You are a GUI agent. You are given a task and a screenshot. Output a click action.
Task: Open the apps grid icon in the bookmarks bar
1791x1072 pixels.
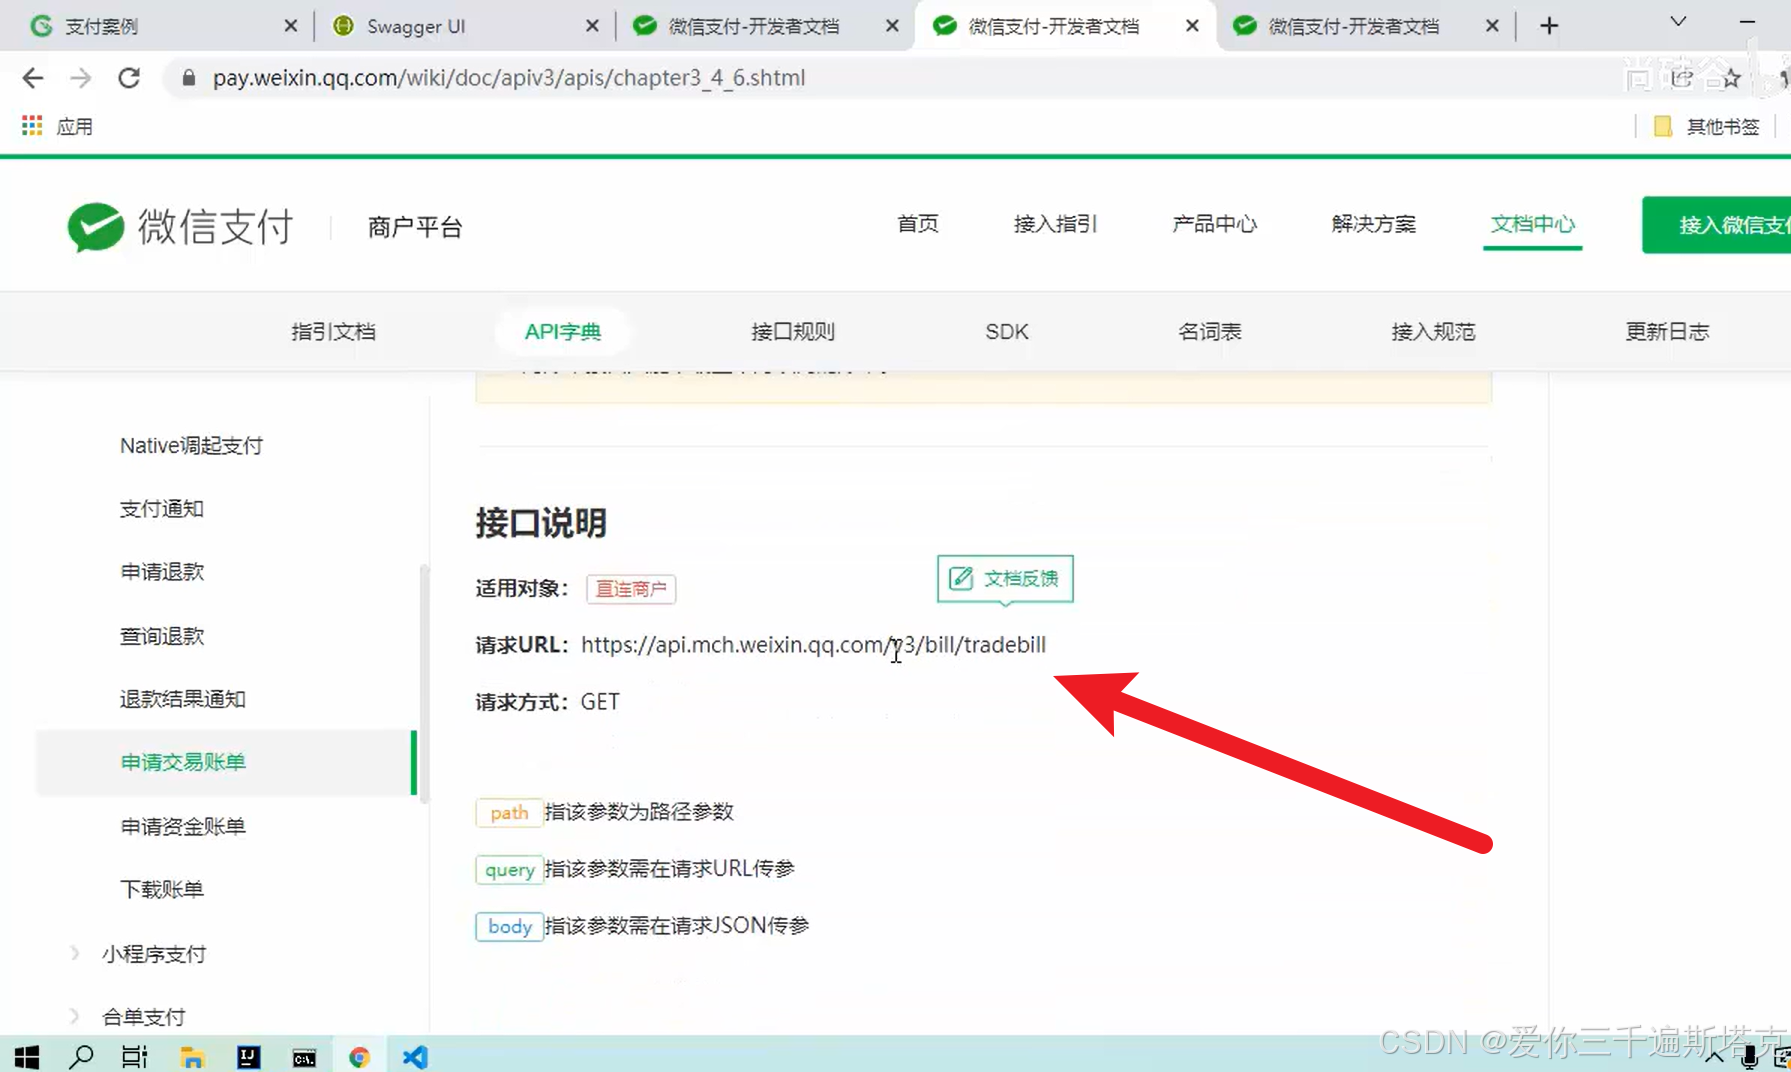tap(32, 126)
